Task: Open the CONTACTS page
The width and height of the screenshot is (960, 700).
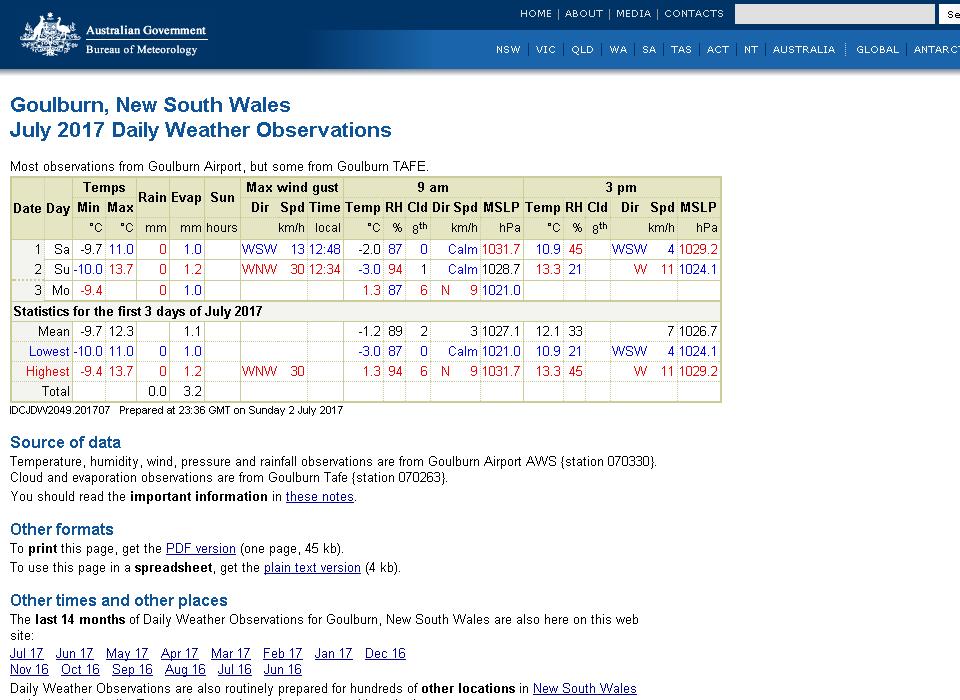Action: [x=694, y=14]
